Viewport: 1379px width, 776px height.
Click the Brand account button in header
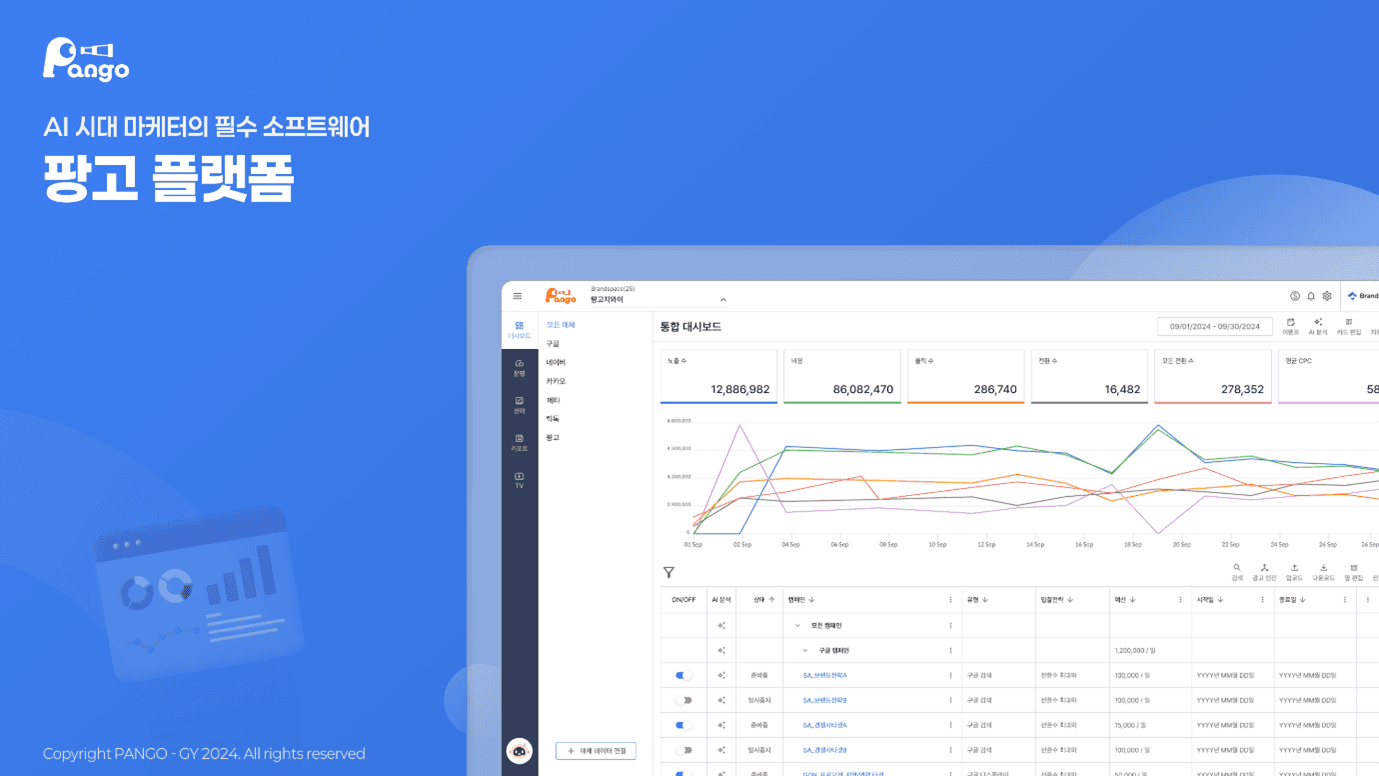[x=1362, y=296]
